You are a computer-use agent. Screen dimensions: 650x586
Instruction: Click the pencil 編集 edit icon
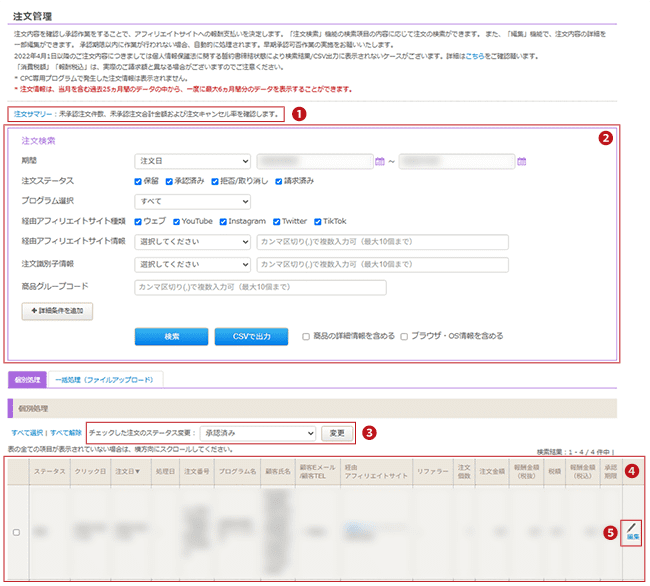632,531
